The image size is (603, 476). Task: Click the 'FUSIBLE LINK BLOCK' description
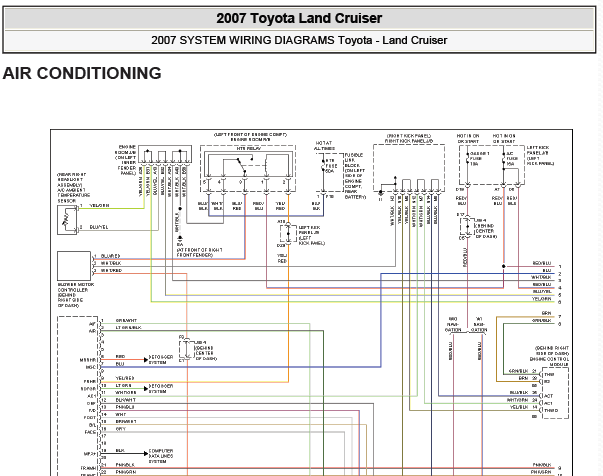354,176
